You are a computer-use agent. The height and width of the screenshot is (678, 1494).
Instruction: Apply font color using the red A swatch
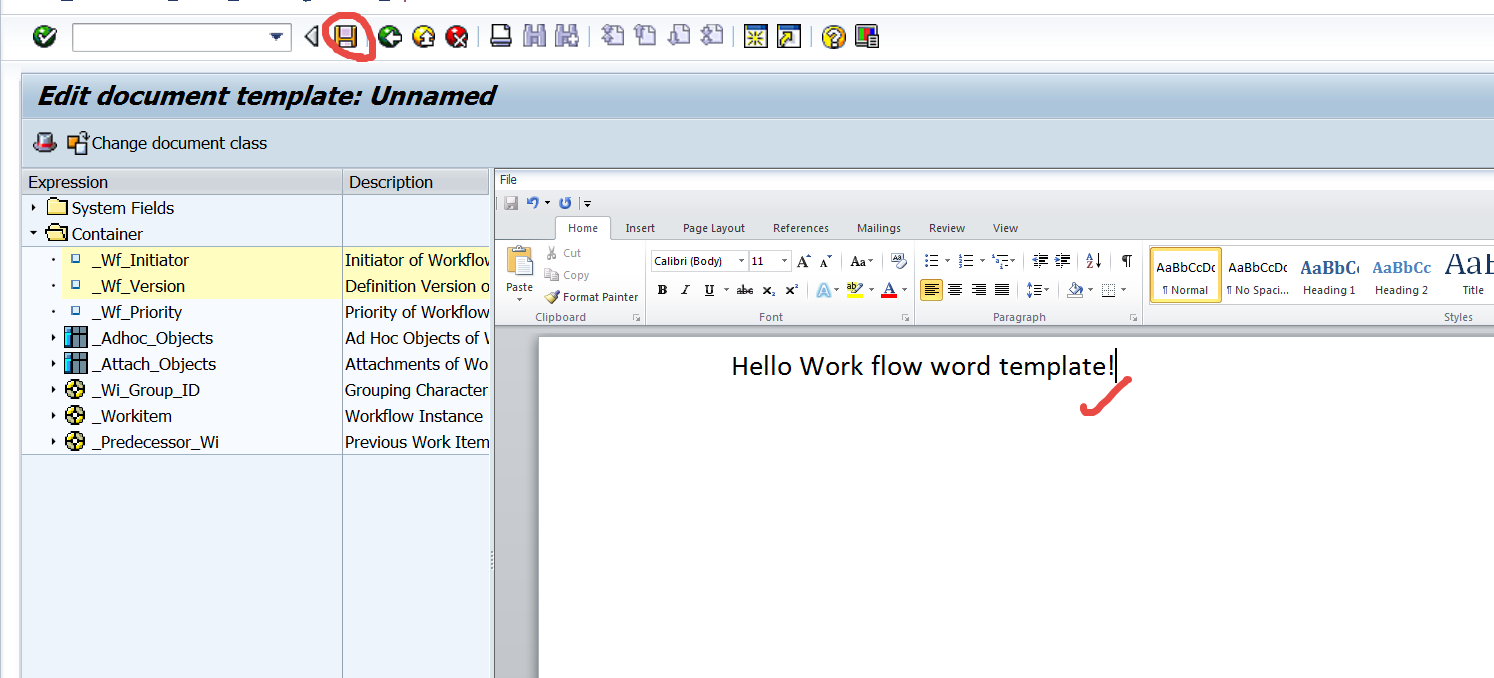pos(889,289)
